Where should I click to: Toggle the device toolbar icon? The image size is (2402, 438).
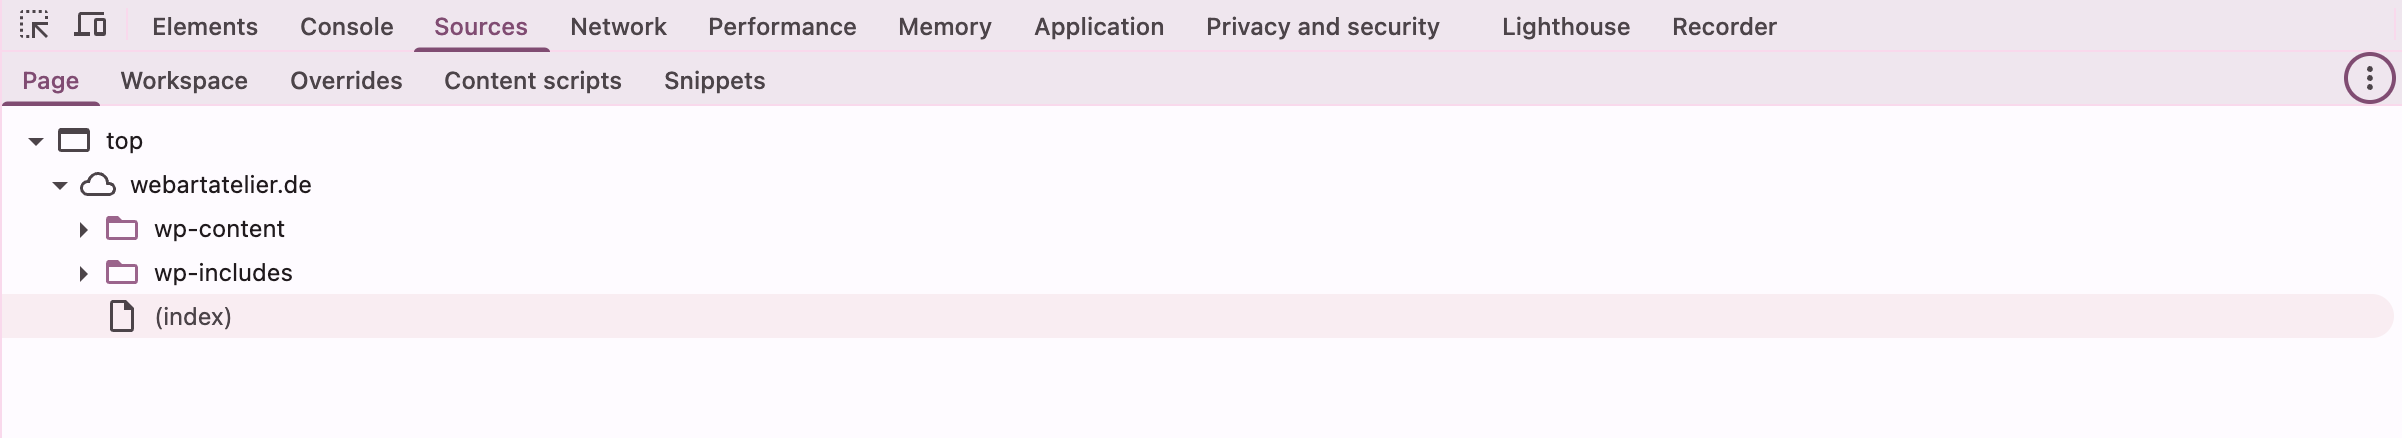click(x=90, y=25)
